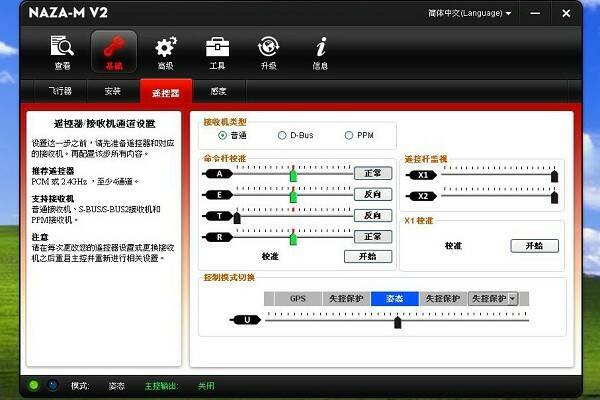Viewport: 600px width, 400px height.
Task: Open the 升级 (Upgrade) globe icon
Action: [x=268, y=52]
